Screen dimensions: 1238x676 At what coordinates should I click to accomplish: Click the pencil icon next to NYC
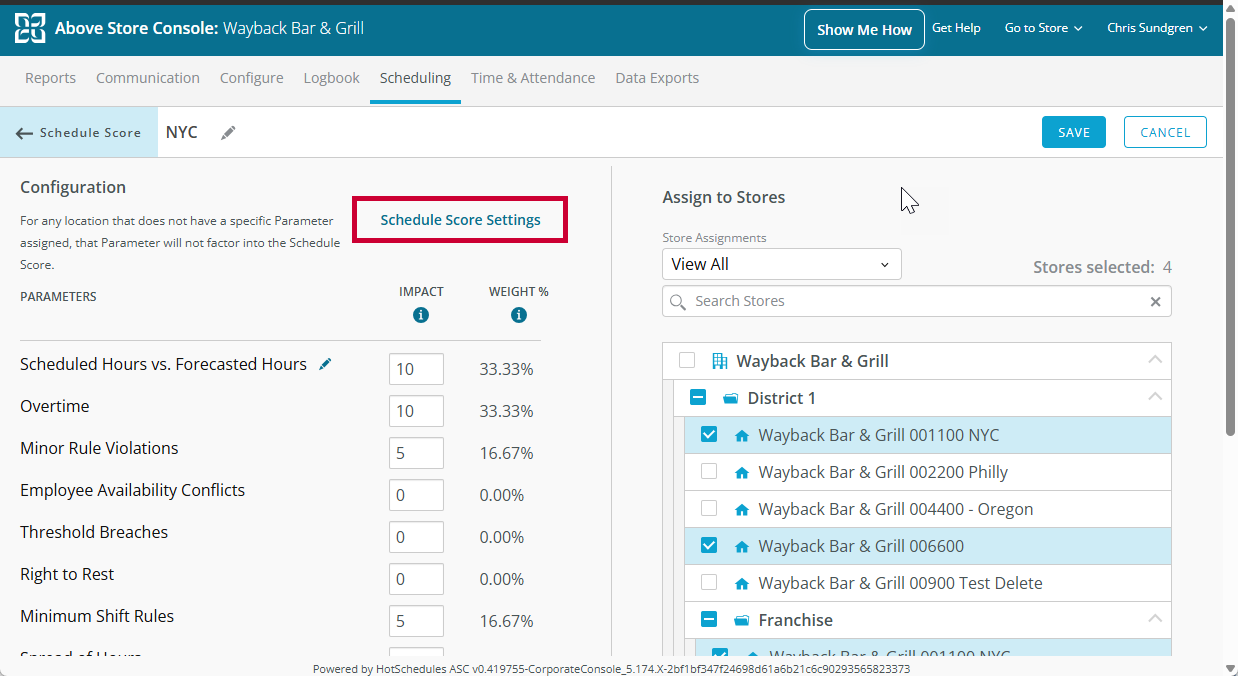click(229, 133)
